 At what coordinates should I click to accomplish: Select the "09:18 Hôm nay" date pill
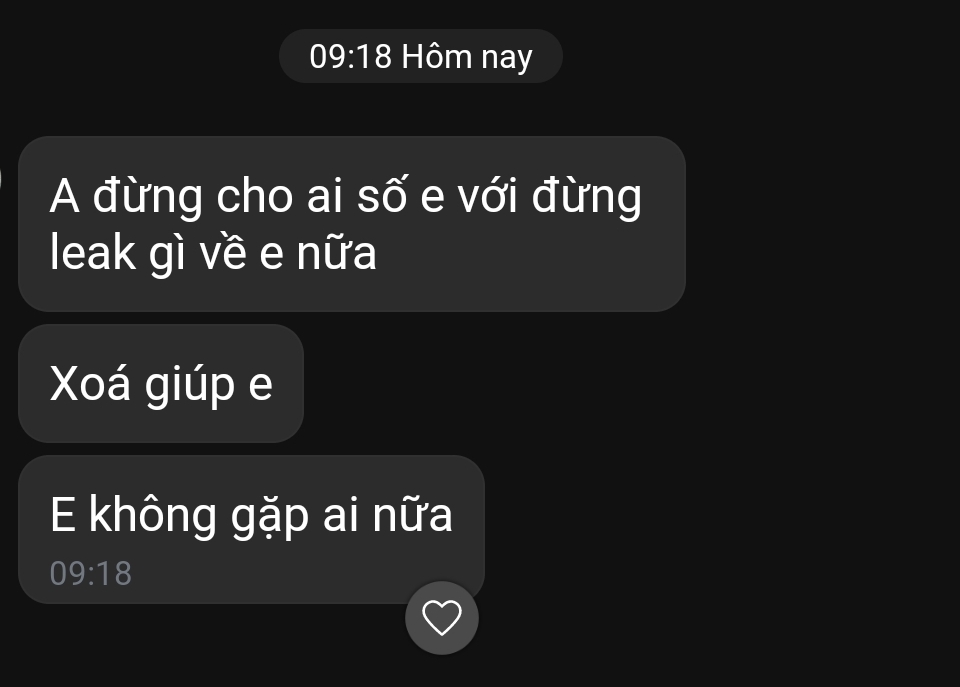[421, 56]
